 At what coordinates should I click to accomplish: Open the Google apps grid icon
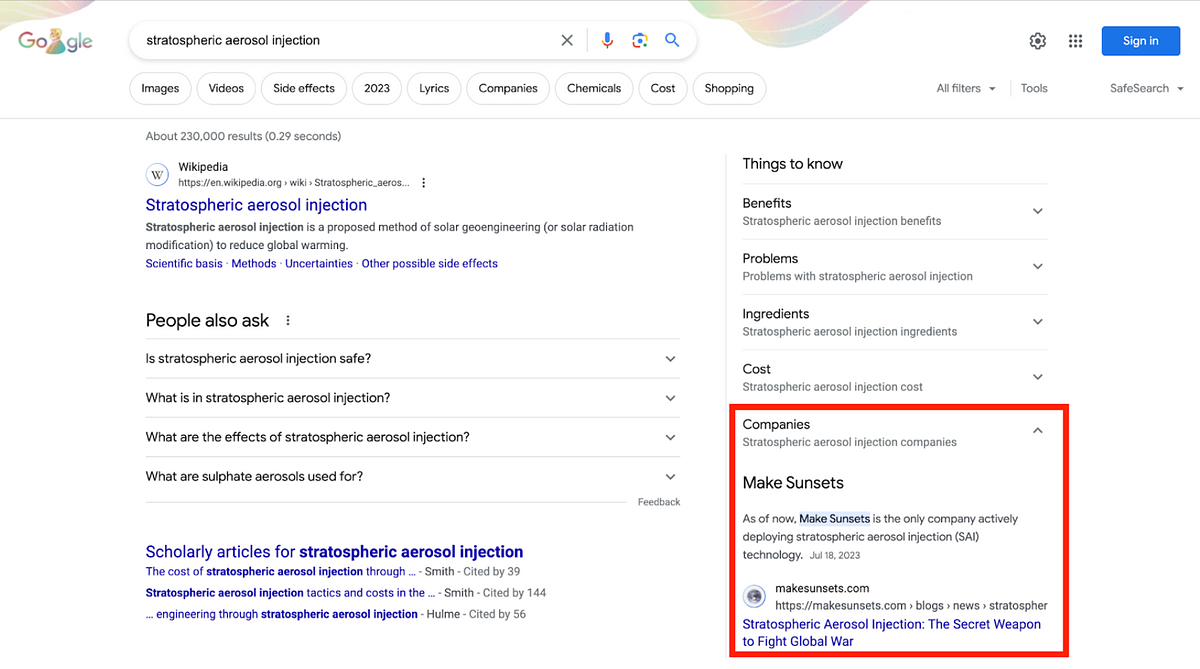[1076, 41]
